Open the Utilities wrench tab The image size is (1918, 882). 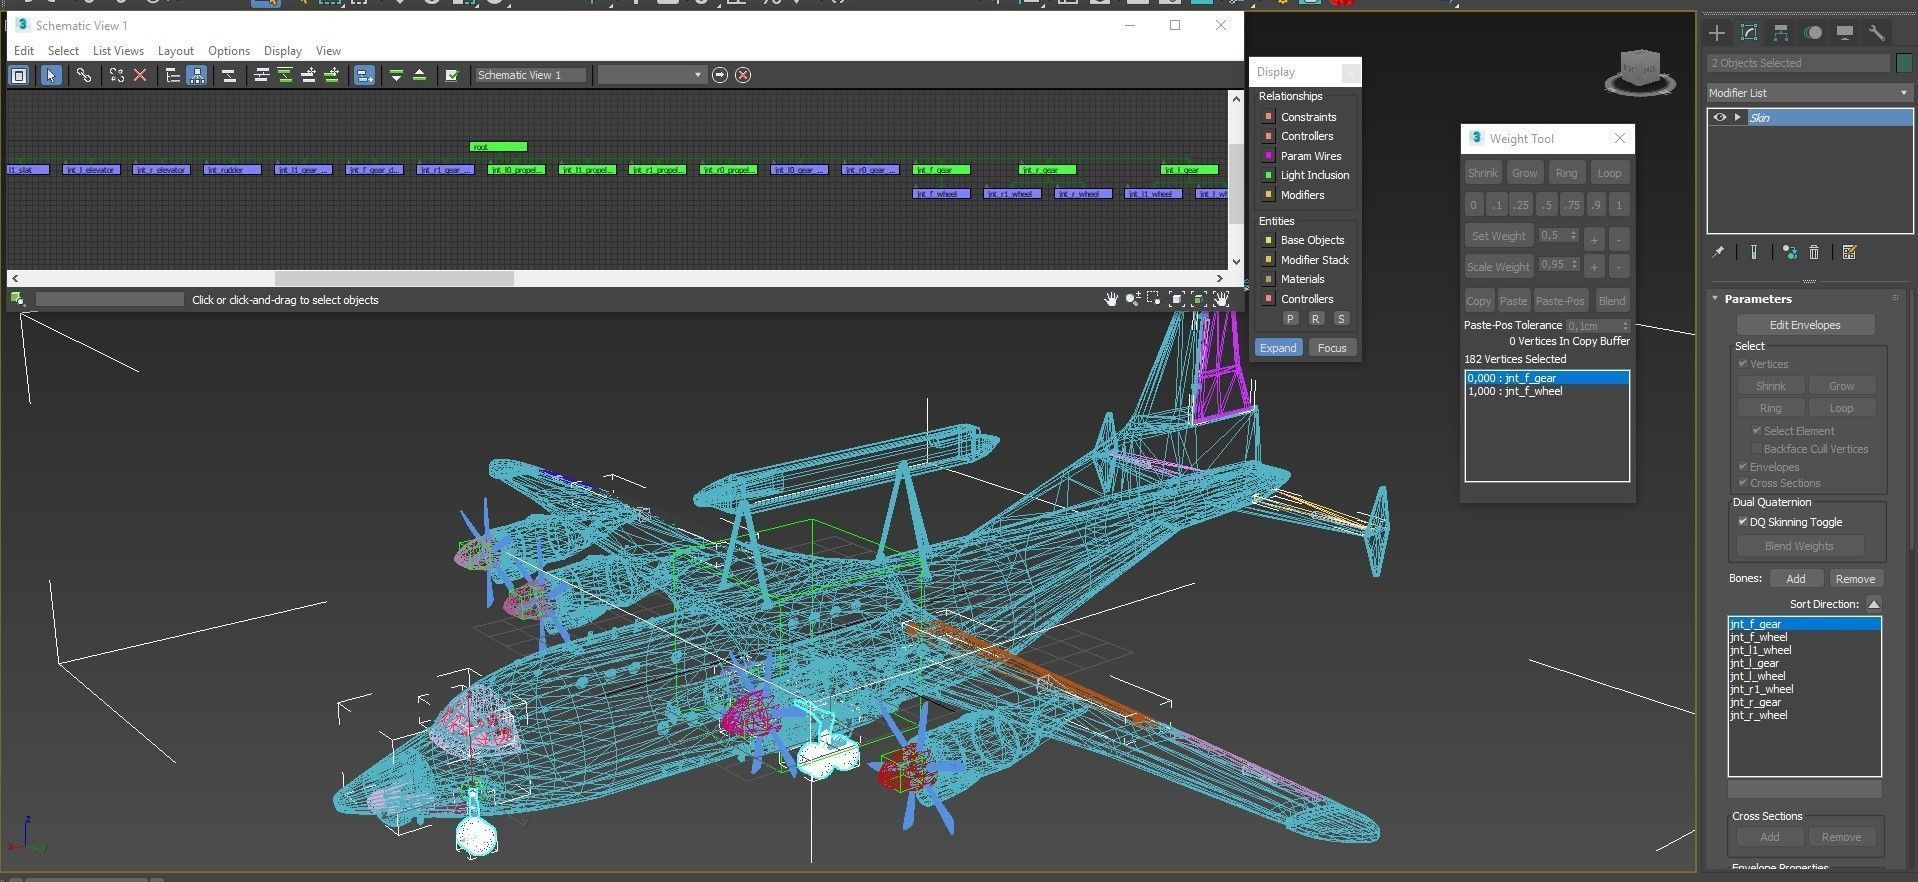(x=1876, y=33)
